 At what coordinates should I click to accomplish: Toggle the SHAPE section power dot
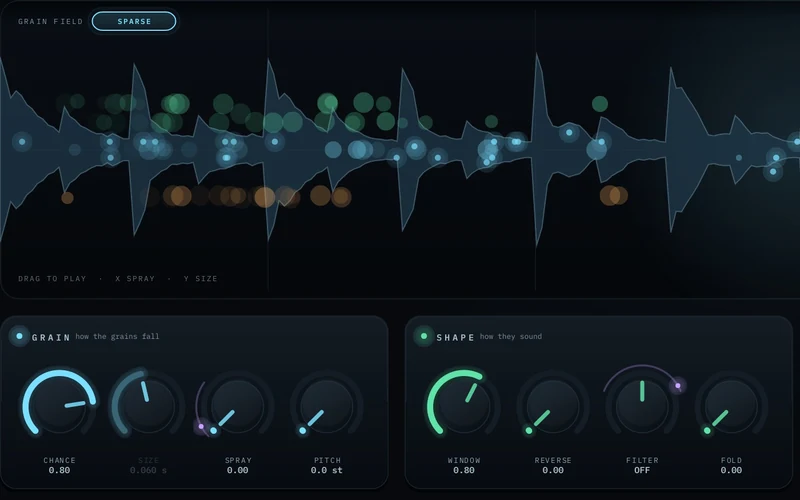tap(423, 336)
